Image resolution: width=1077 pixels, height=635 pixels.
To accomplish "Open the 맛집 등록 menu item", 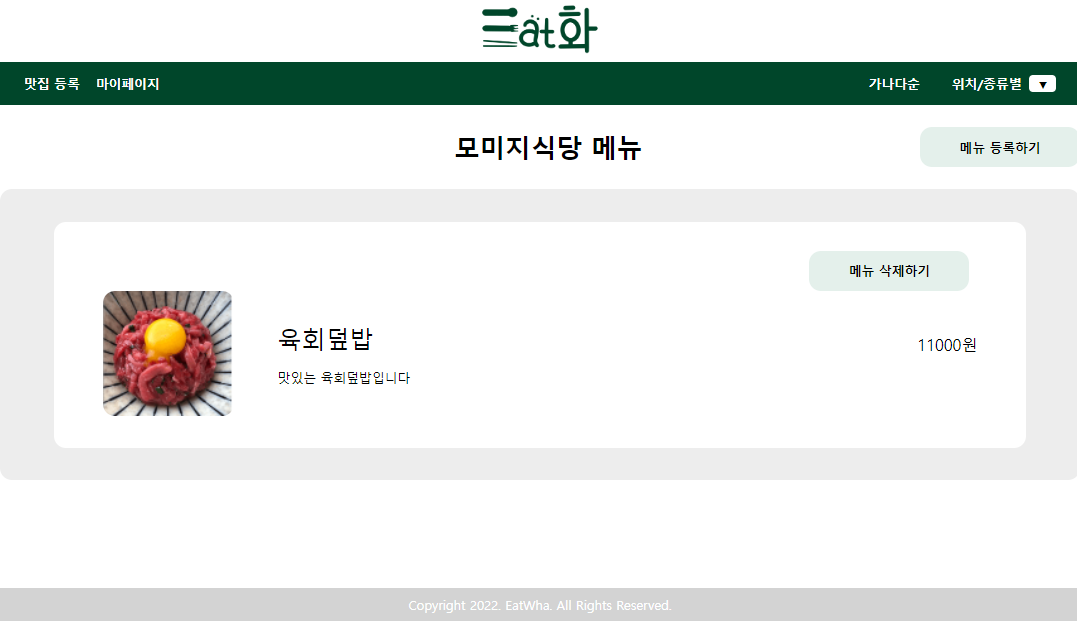I will point(52,84).
